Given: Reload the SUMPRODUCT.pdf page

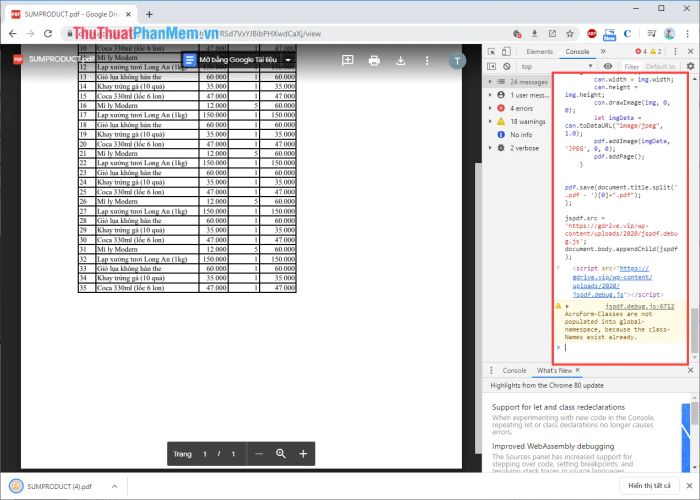Looking at the screenshot, I should click(48, 33).
